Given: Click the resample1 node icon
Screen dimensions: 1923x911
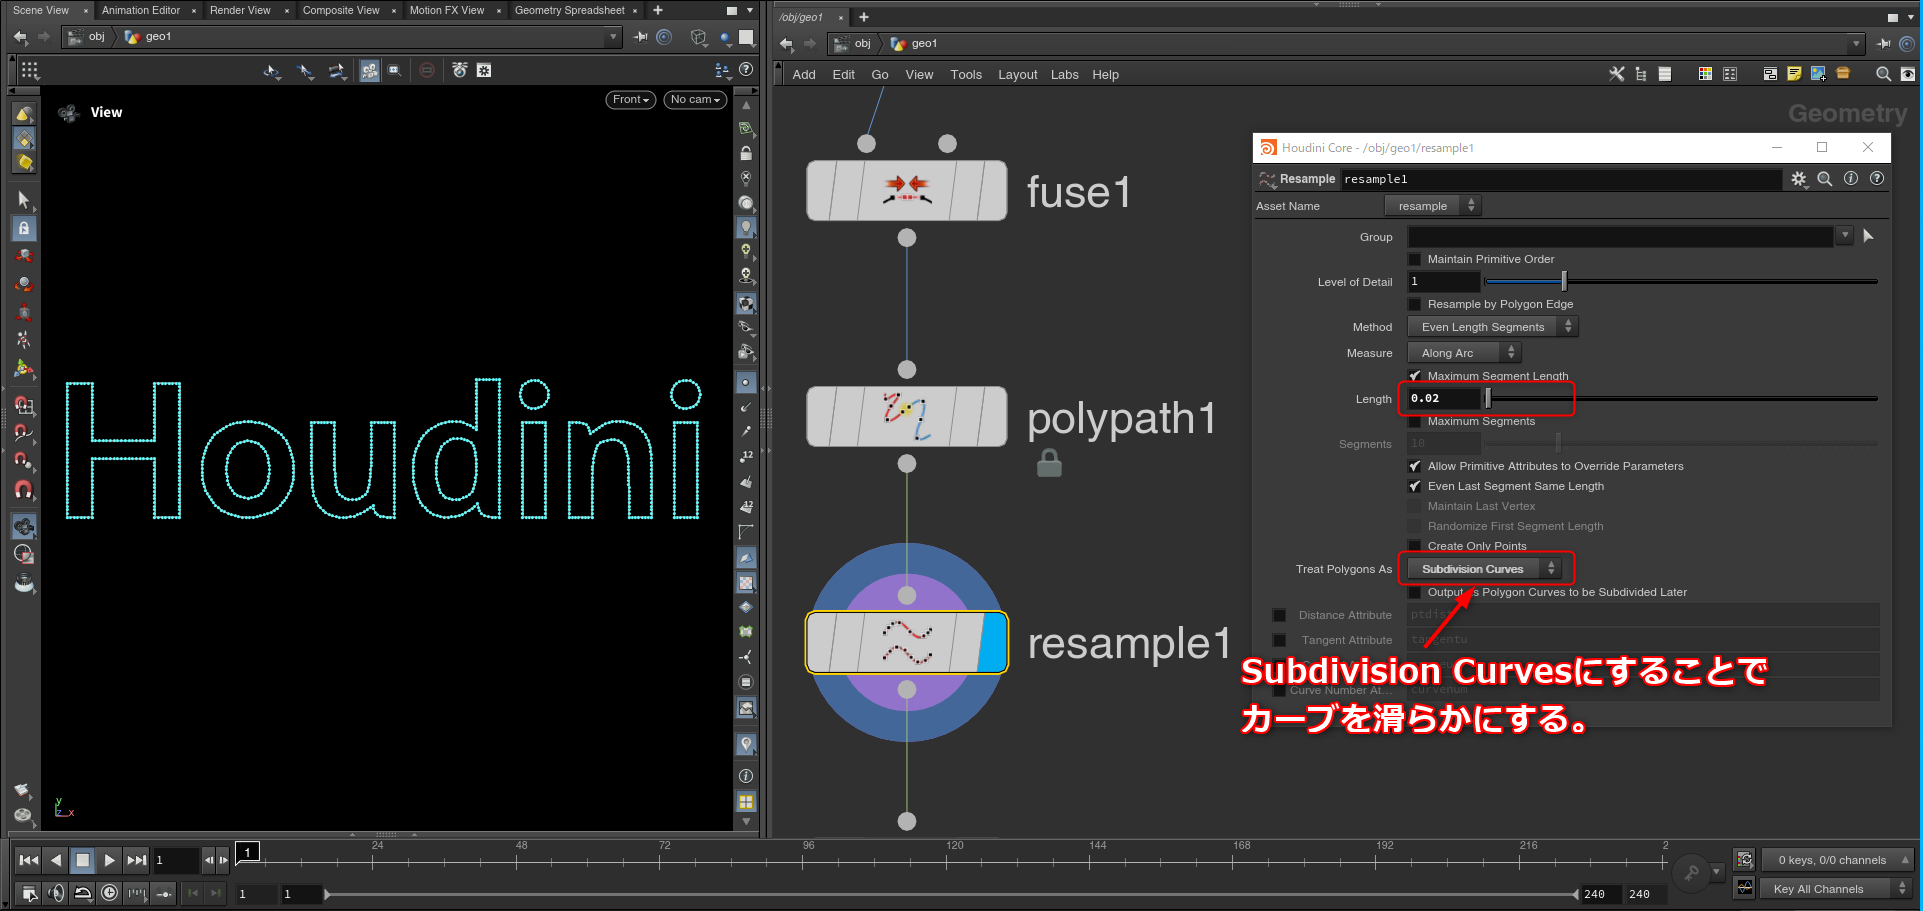Looking at the screenshot, I should (906, 642).
